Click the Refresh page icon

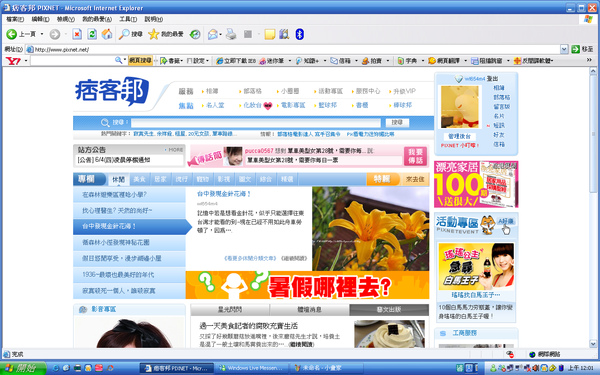point(92,34)
